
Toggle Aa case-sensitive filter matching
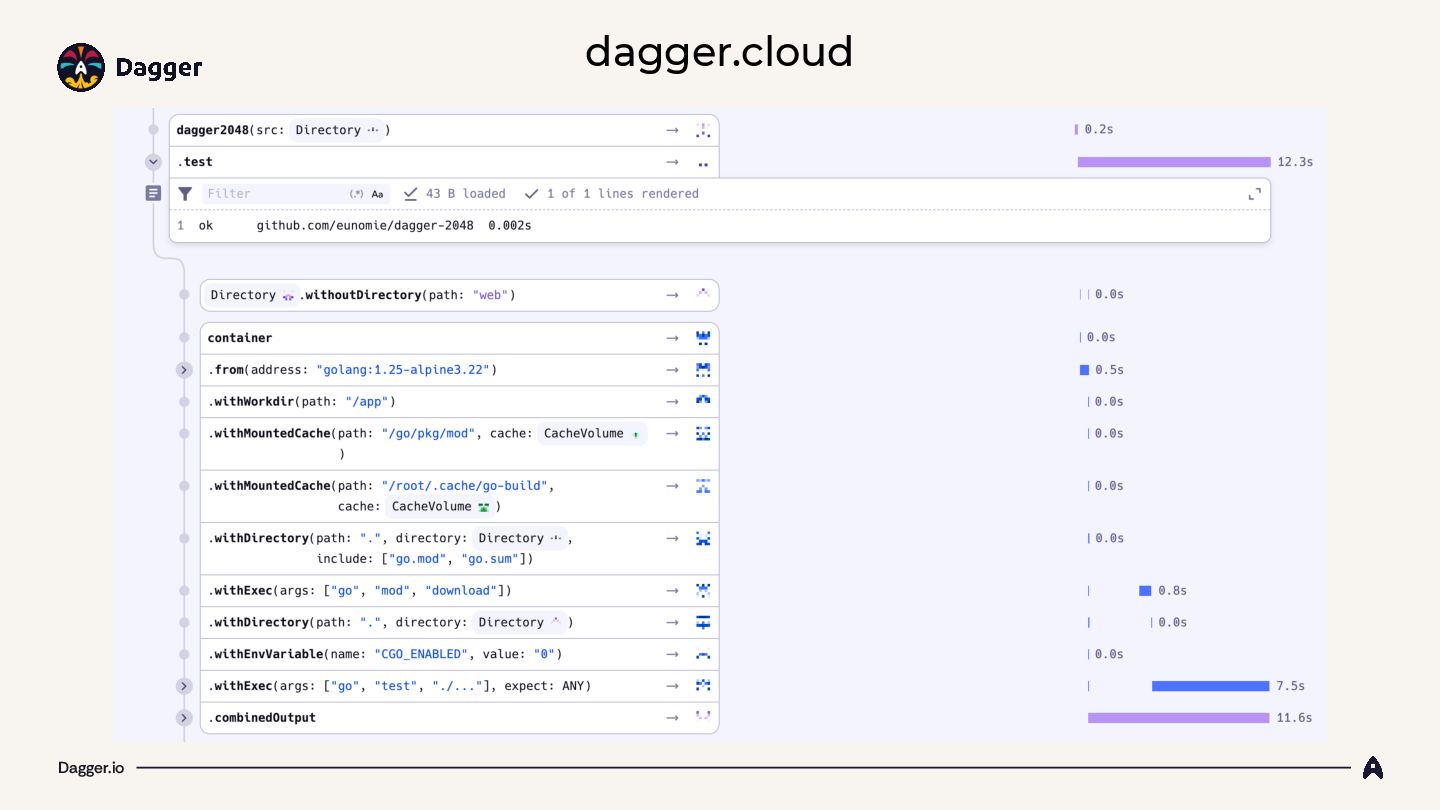377,194
